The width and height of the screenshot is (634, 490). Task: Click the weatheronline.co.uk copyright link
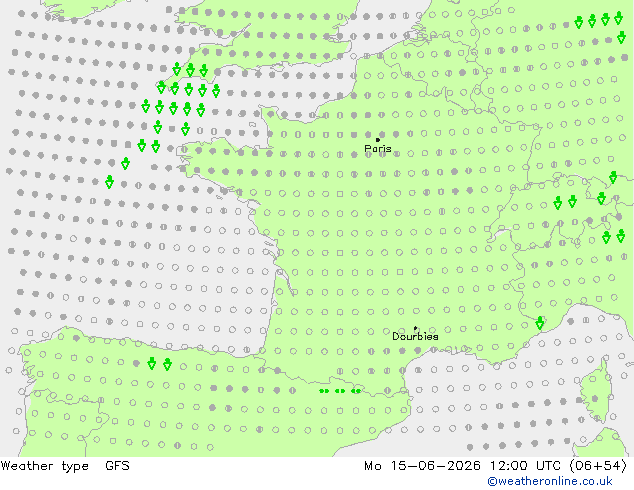coord(550,481)
